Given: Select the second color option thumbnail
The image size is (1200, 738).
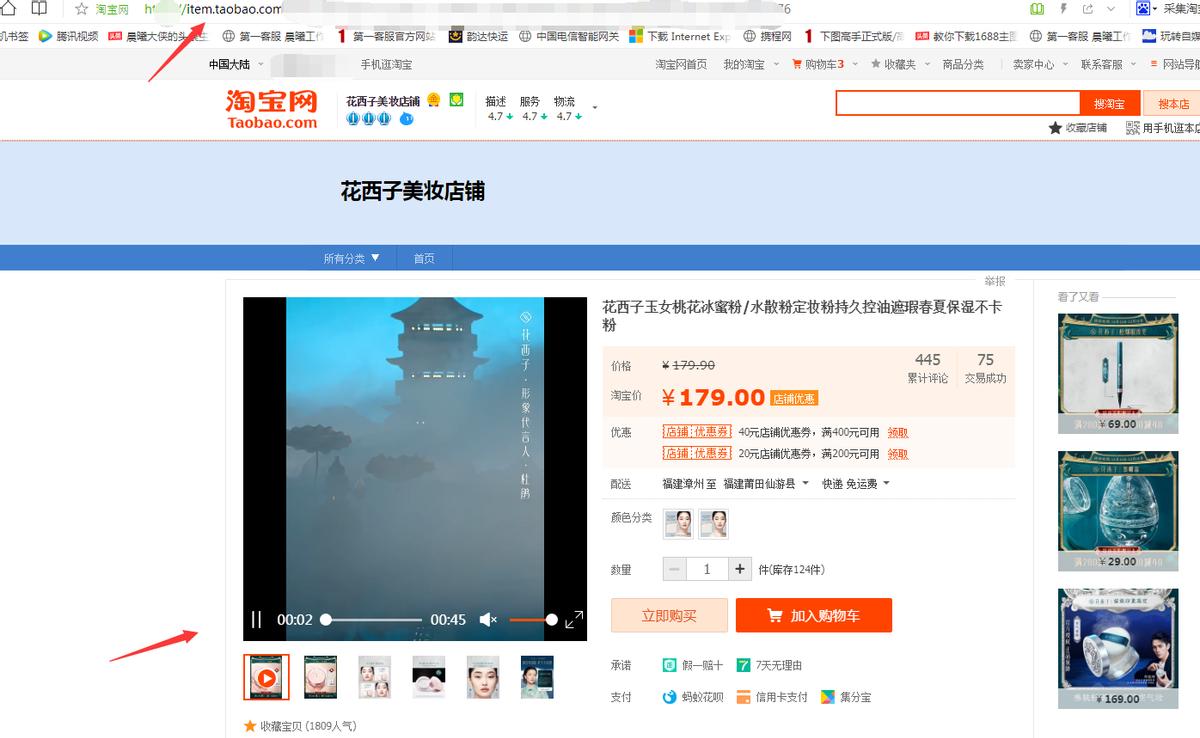Looking at the screenshot, I should 714,523.
